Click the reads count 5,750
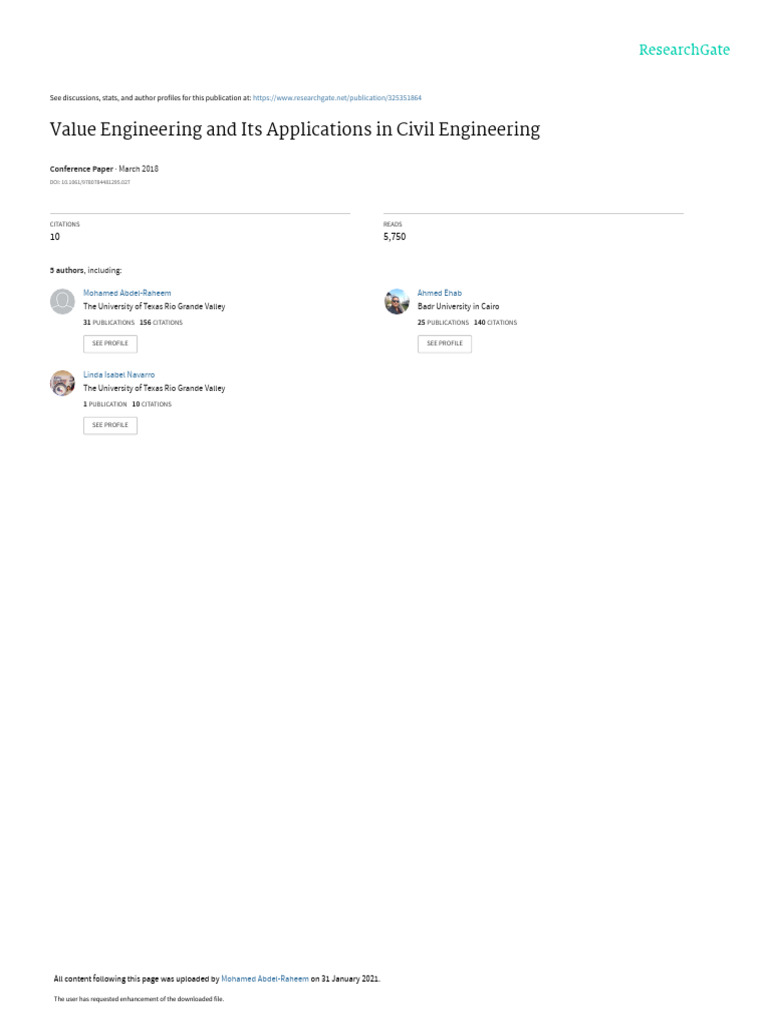 click(394, 236)
